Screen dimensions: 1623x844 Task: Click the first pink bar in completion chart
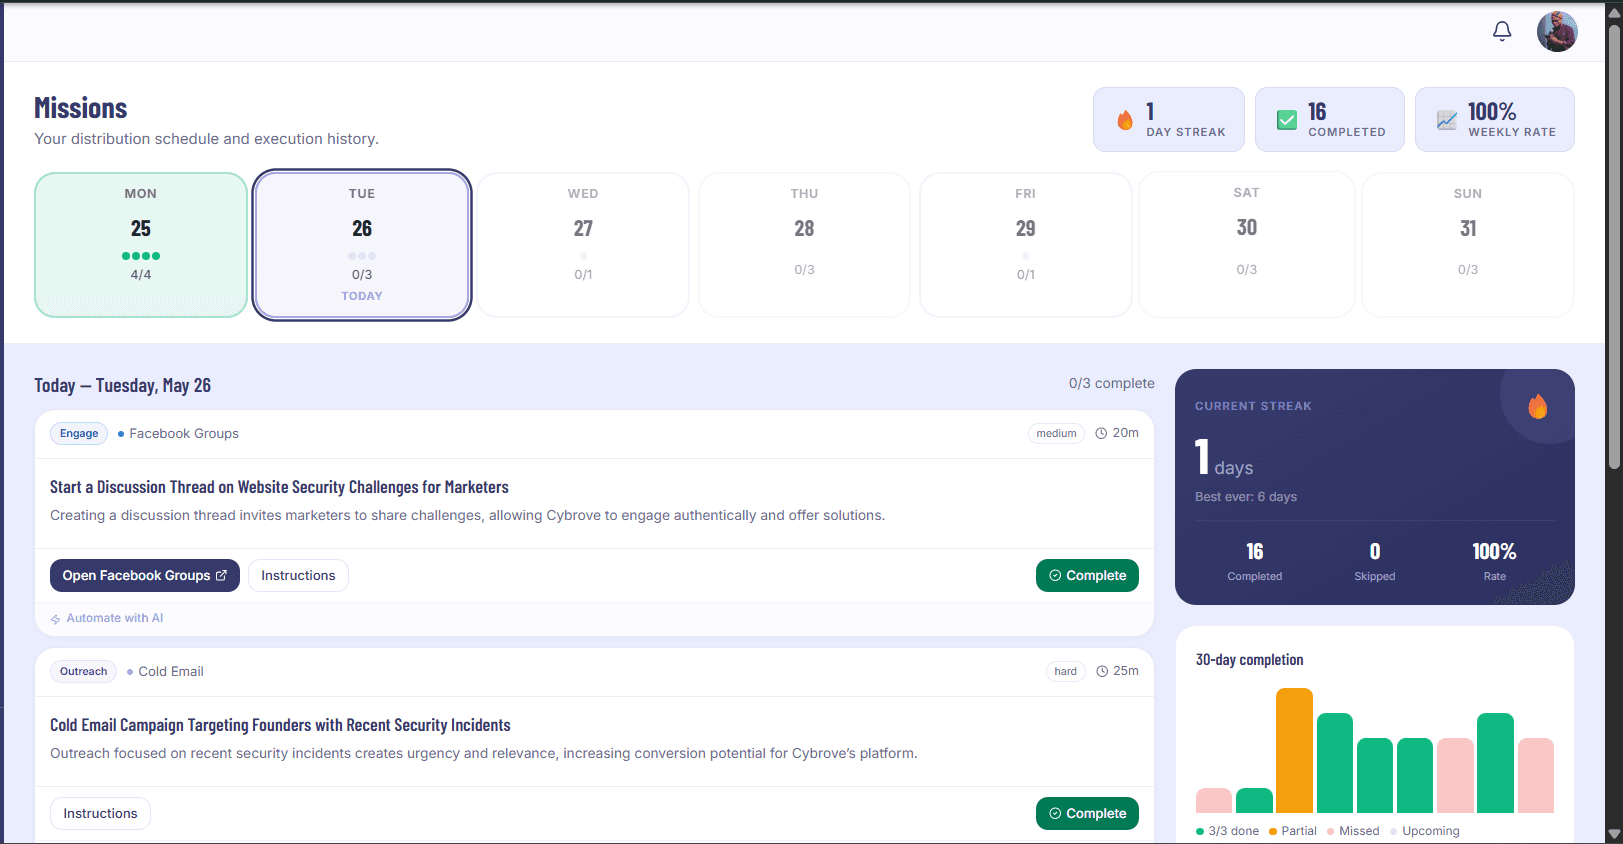pos(1214,800)
